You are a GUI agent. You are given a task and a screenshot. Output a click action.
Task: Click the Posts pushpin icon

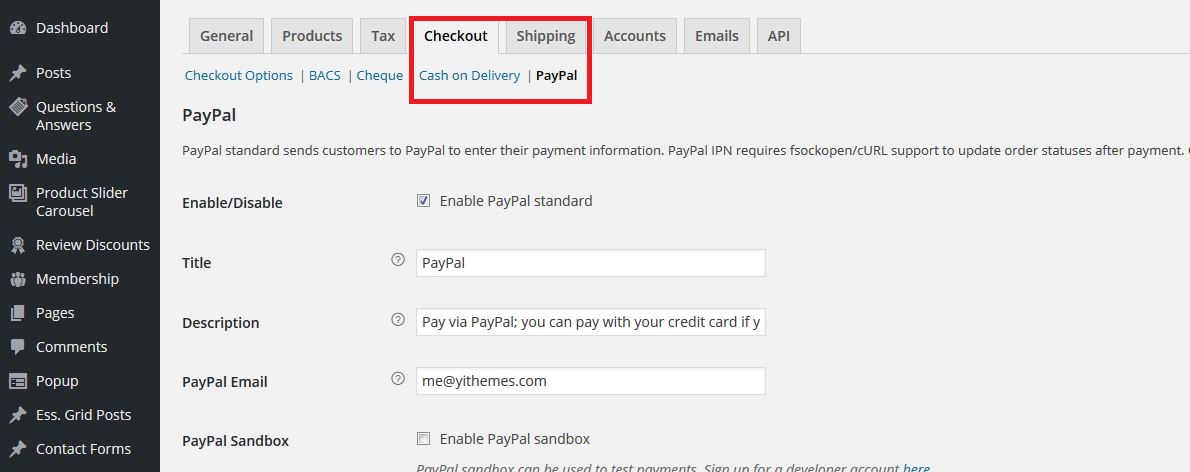(x=17, y=73)
